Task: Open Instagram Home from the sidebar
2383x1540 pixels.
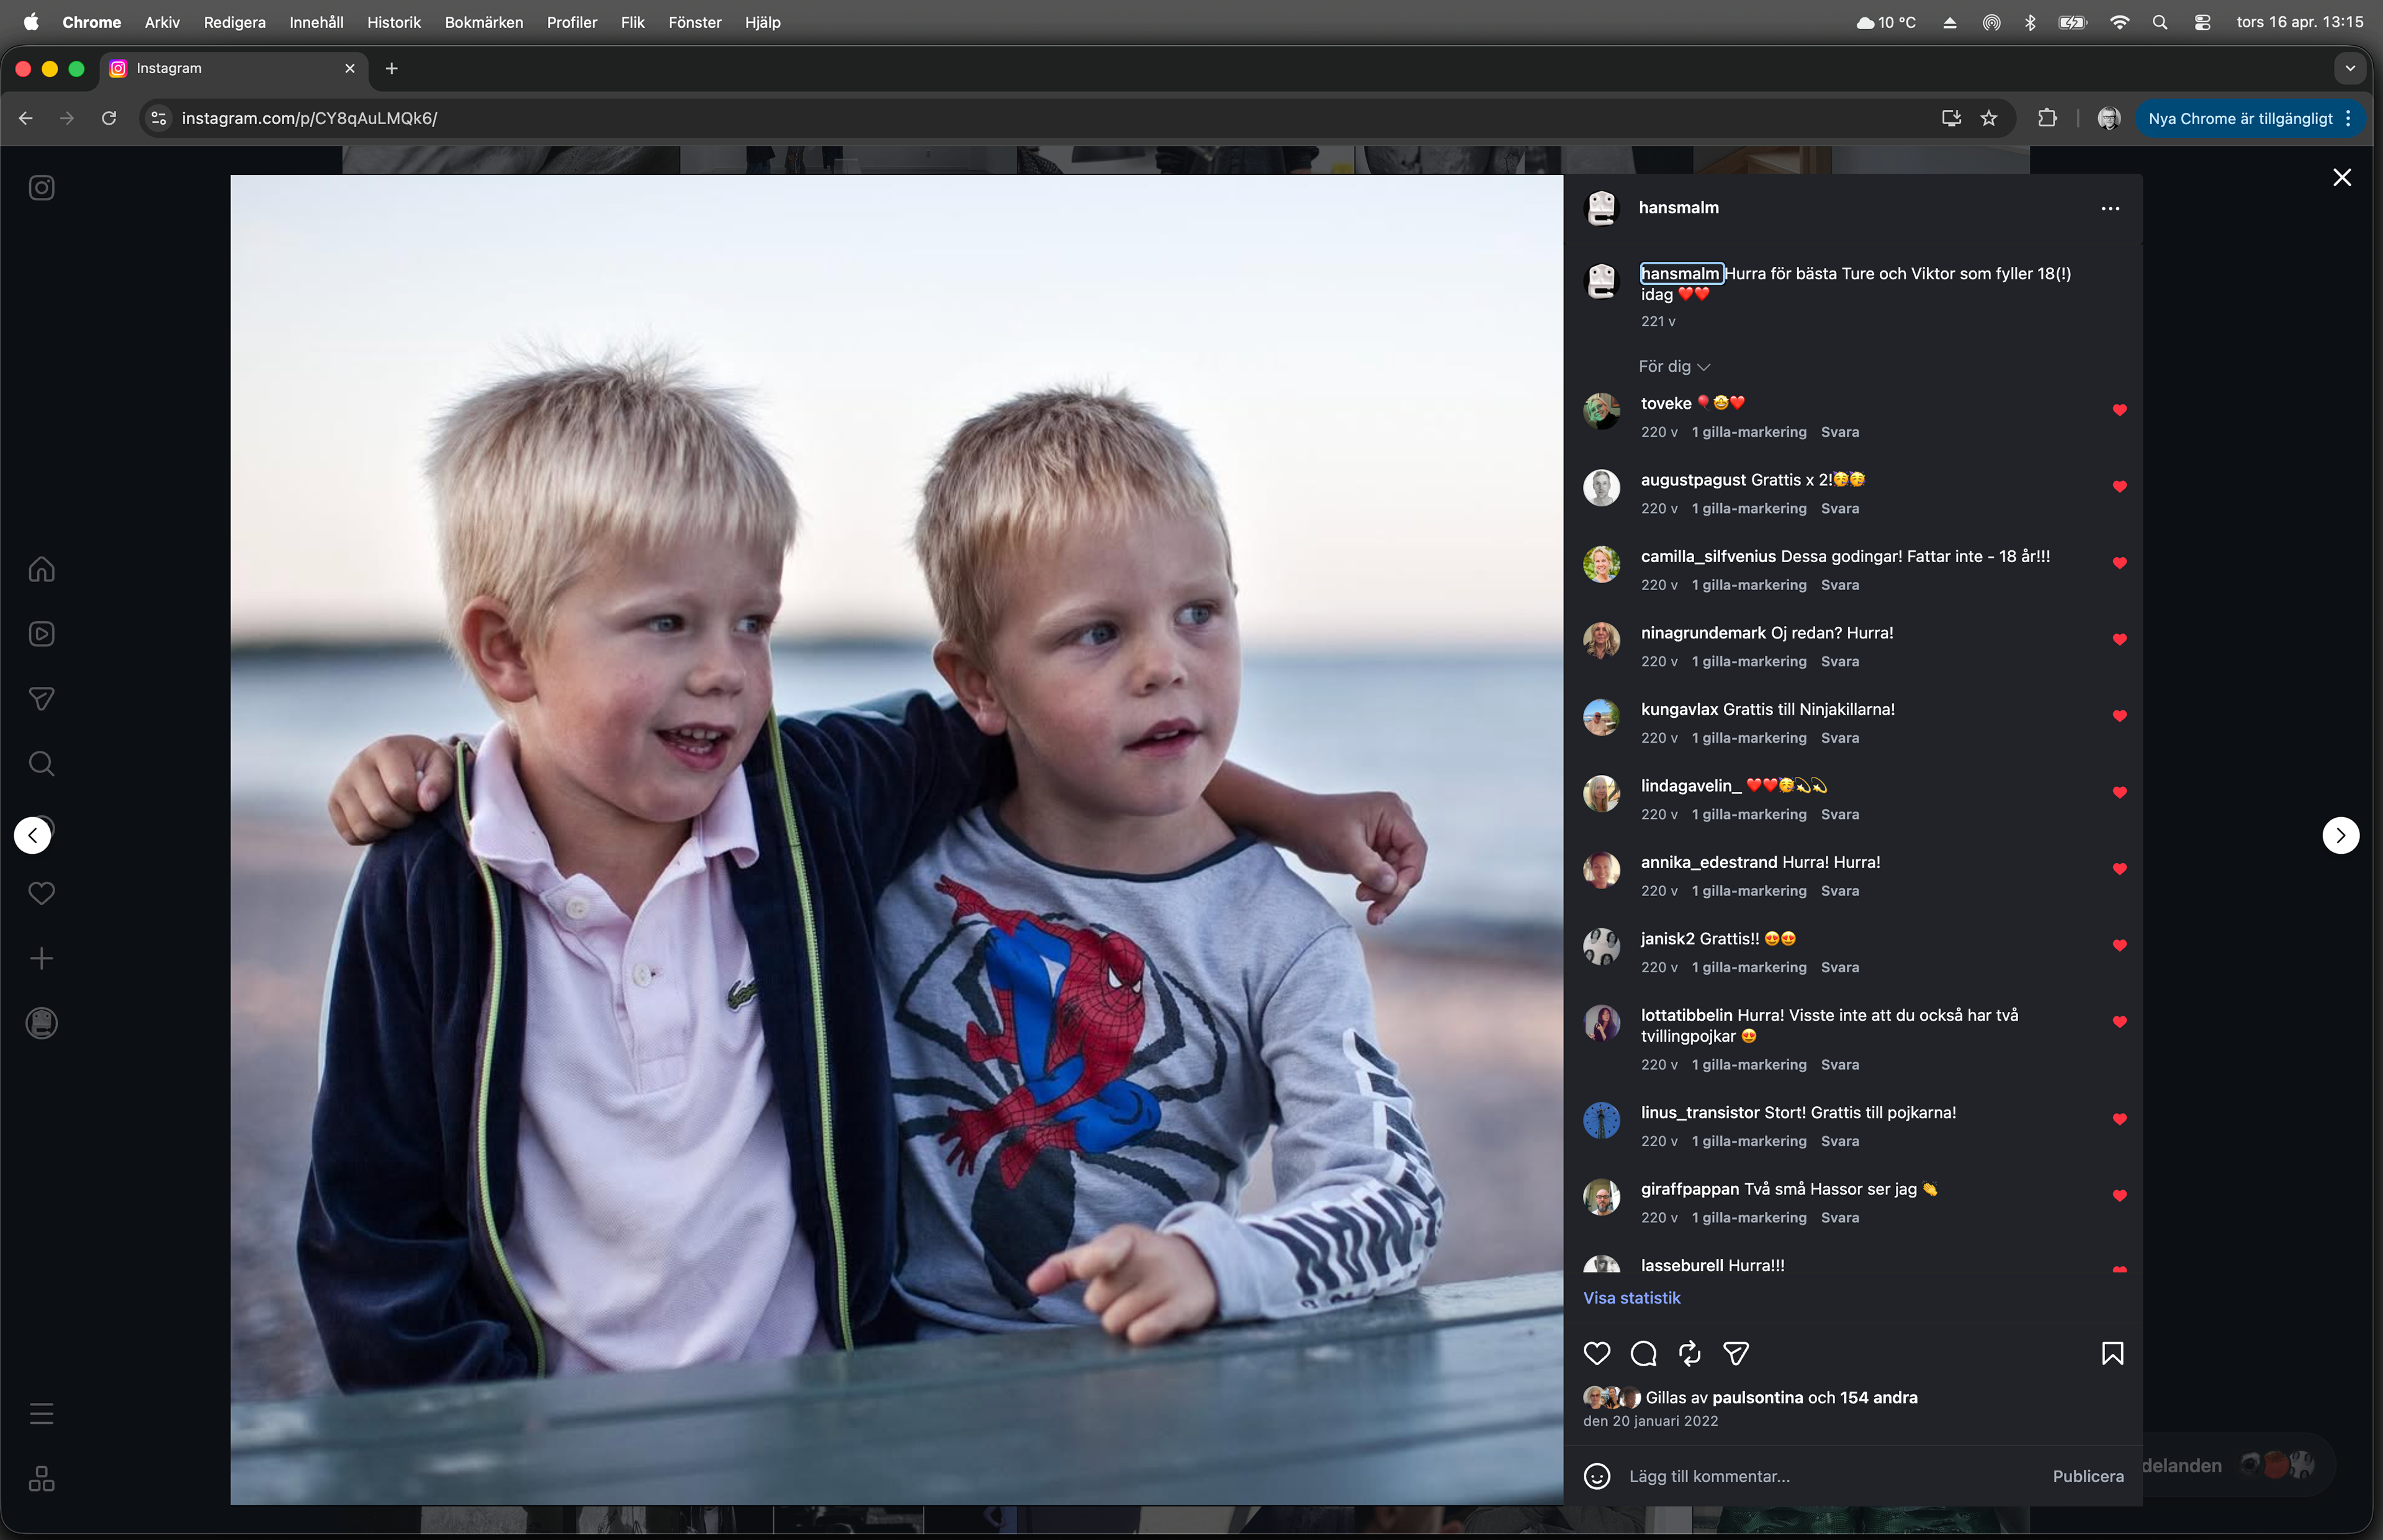Action: point(41,569)
